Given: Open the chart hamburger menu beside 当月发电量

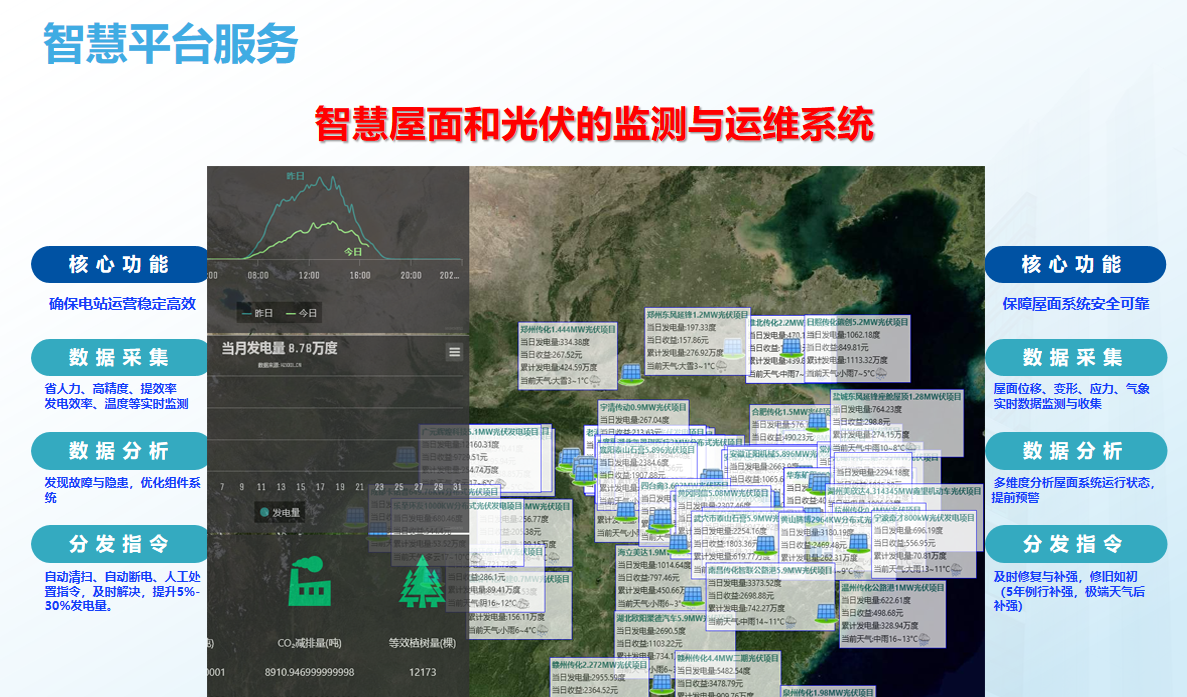Looking at the screenshot, I should [x=455, y=351].
